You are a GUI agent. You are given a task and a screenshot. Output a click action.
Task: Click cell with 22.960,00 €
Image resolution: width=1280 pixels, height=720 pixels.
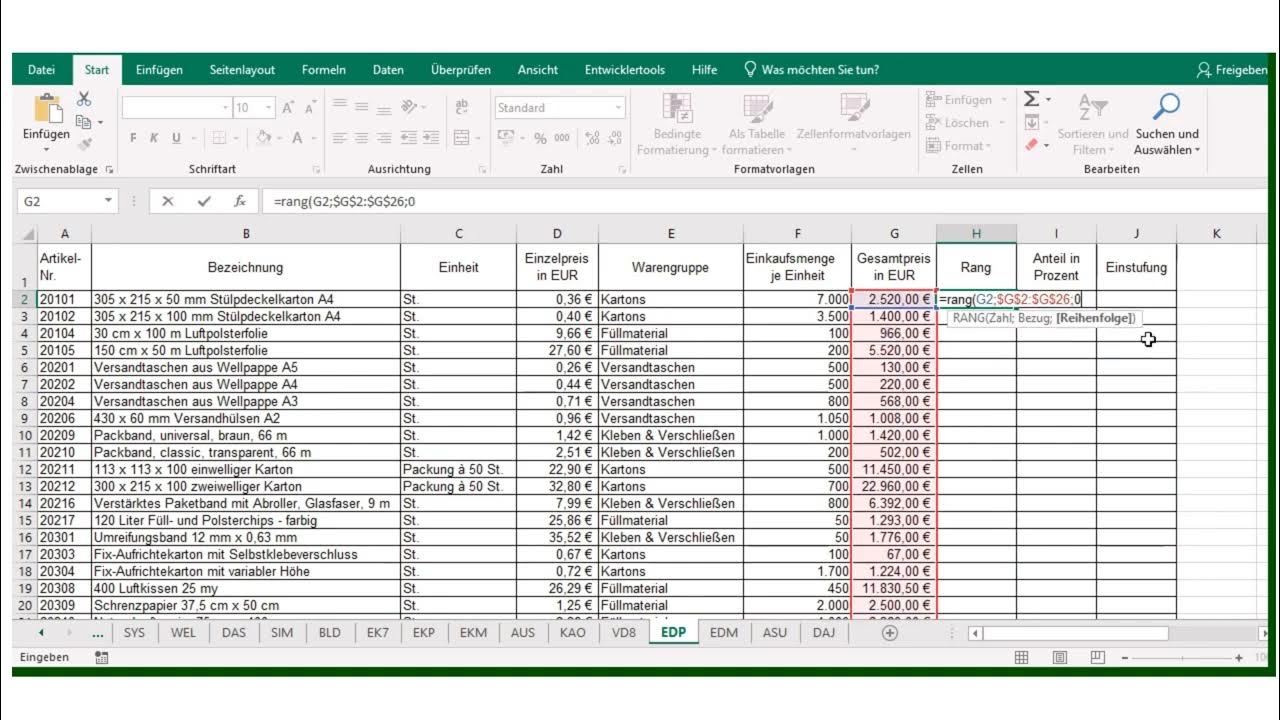click(894, 487)
